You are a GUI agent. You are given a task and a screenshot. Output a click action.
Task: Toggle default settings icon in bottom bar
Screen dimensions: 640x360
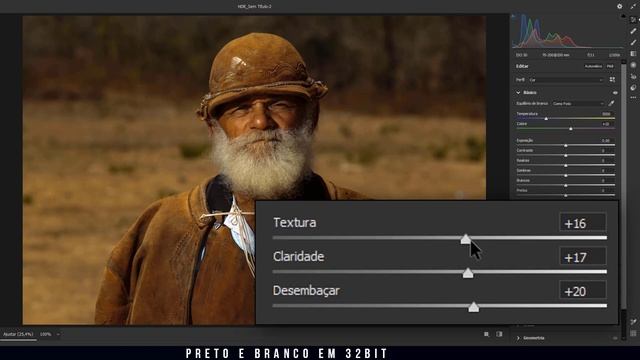499,334
